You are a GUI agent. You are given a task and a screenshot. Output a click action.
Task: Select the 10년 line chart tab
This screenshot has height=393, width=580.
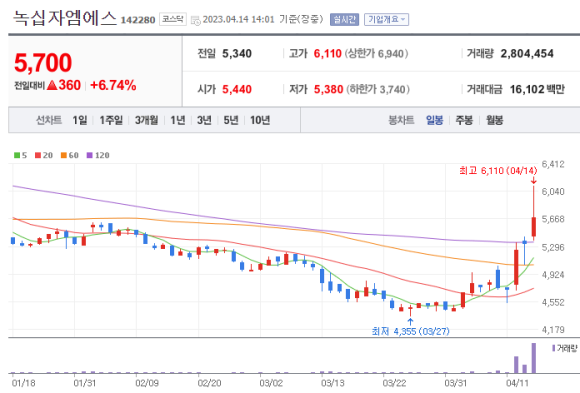[260, 120]
